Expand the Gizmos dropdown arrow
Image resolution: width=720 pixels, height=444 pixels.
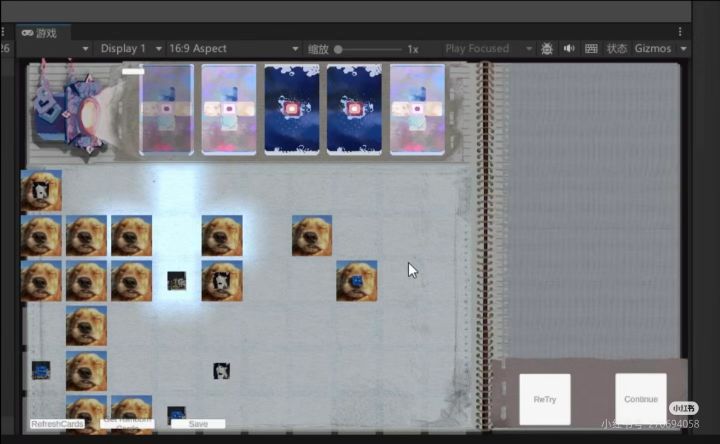coord(683,49)
